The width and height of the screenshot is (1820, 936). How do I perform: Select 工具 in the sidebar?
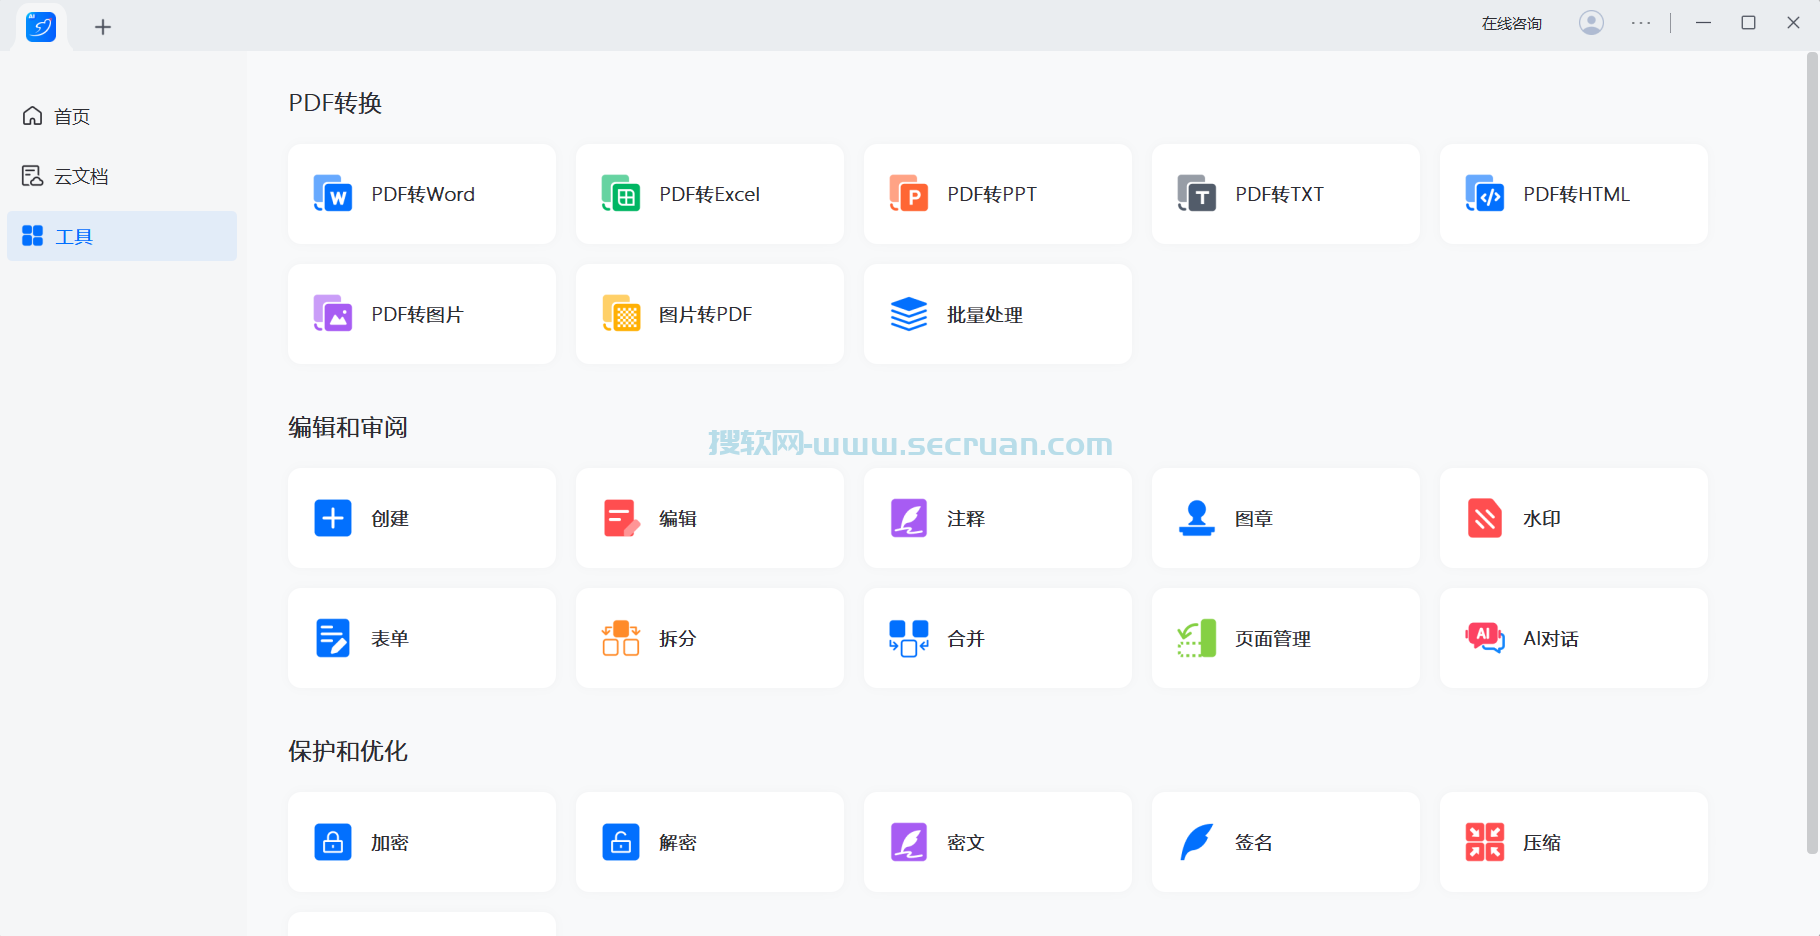(122, 236)
